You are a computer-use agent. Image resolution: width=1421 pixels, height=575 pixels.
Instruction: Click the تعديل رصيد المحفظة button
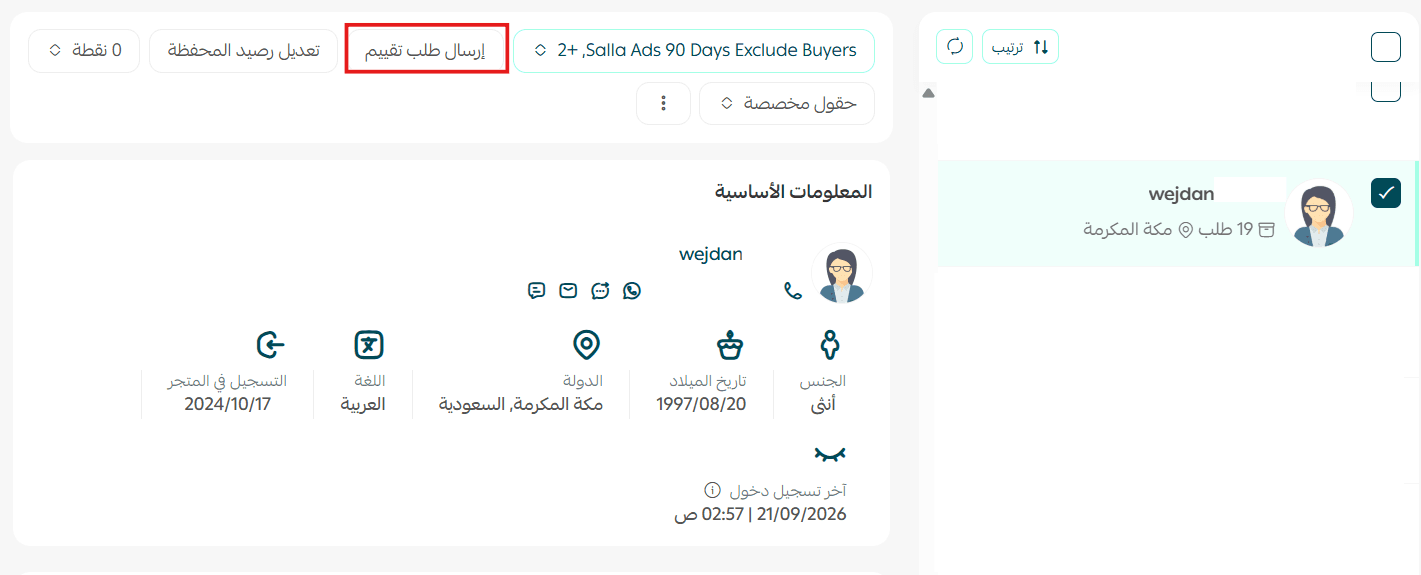[x=243, y=50]
